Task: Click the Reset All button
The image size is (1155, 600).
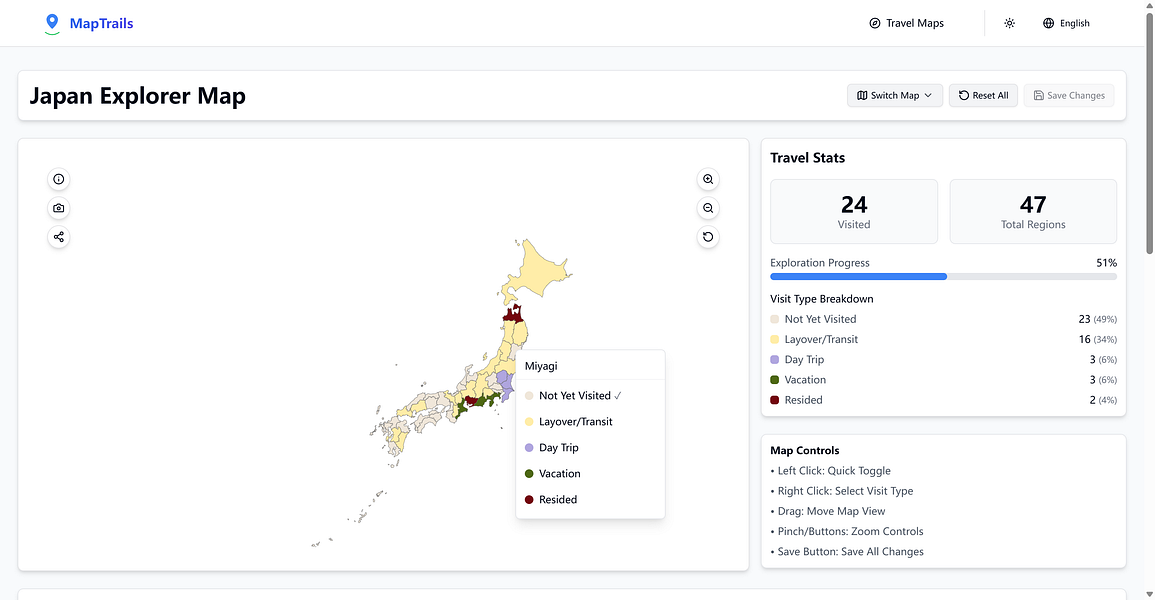Action: [x=983, y=96]
